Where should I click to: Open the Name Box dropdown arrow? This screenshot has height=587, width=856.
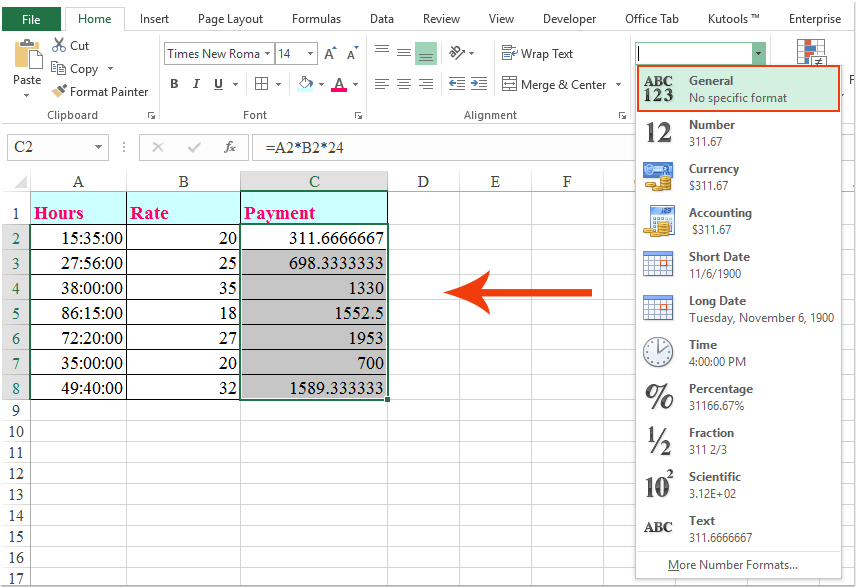pyautogui.click(x=98, y=147)
